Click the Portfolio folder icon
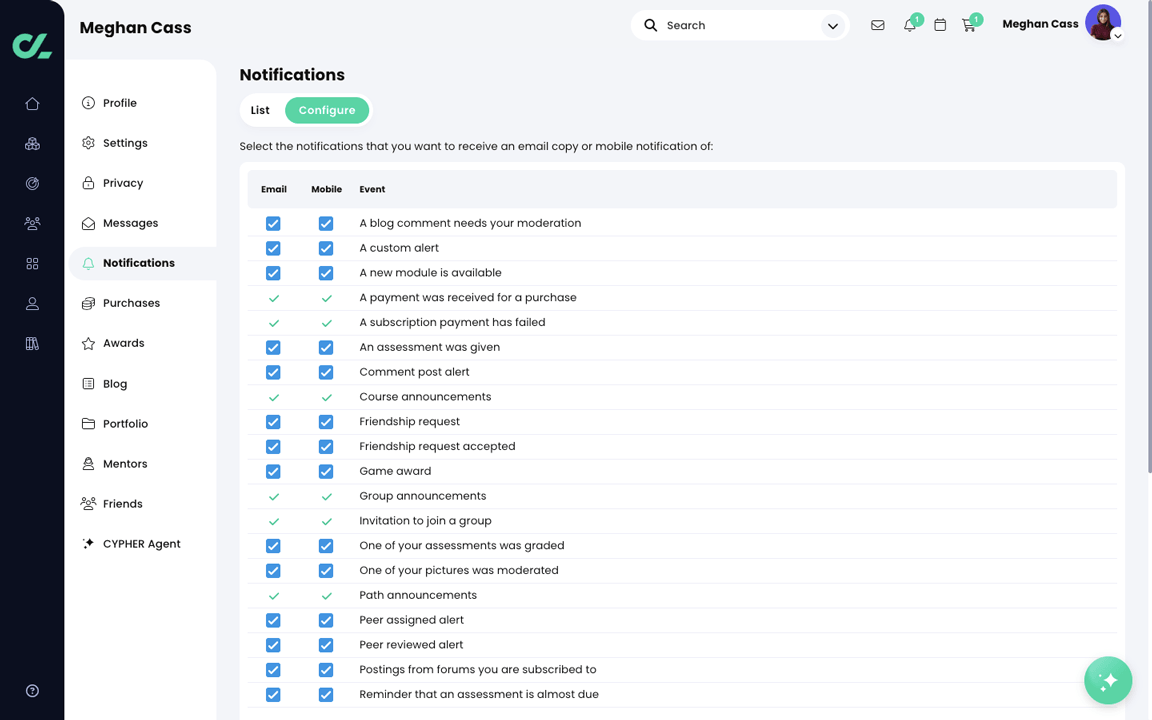 88,424
